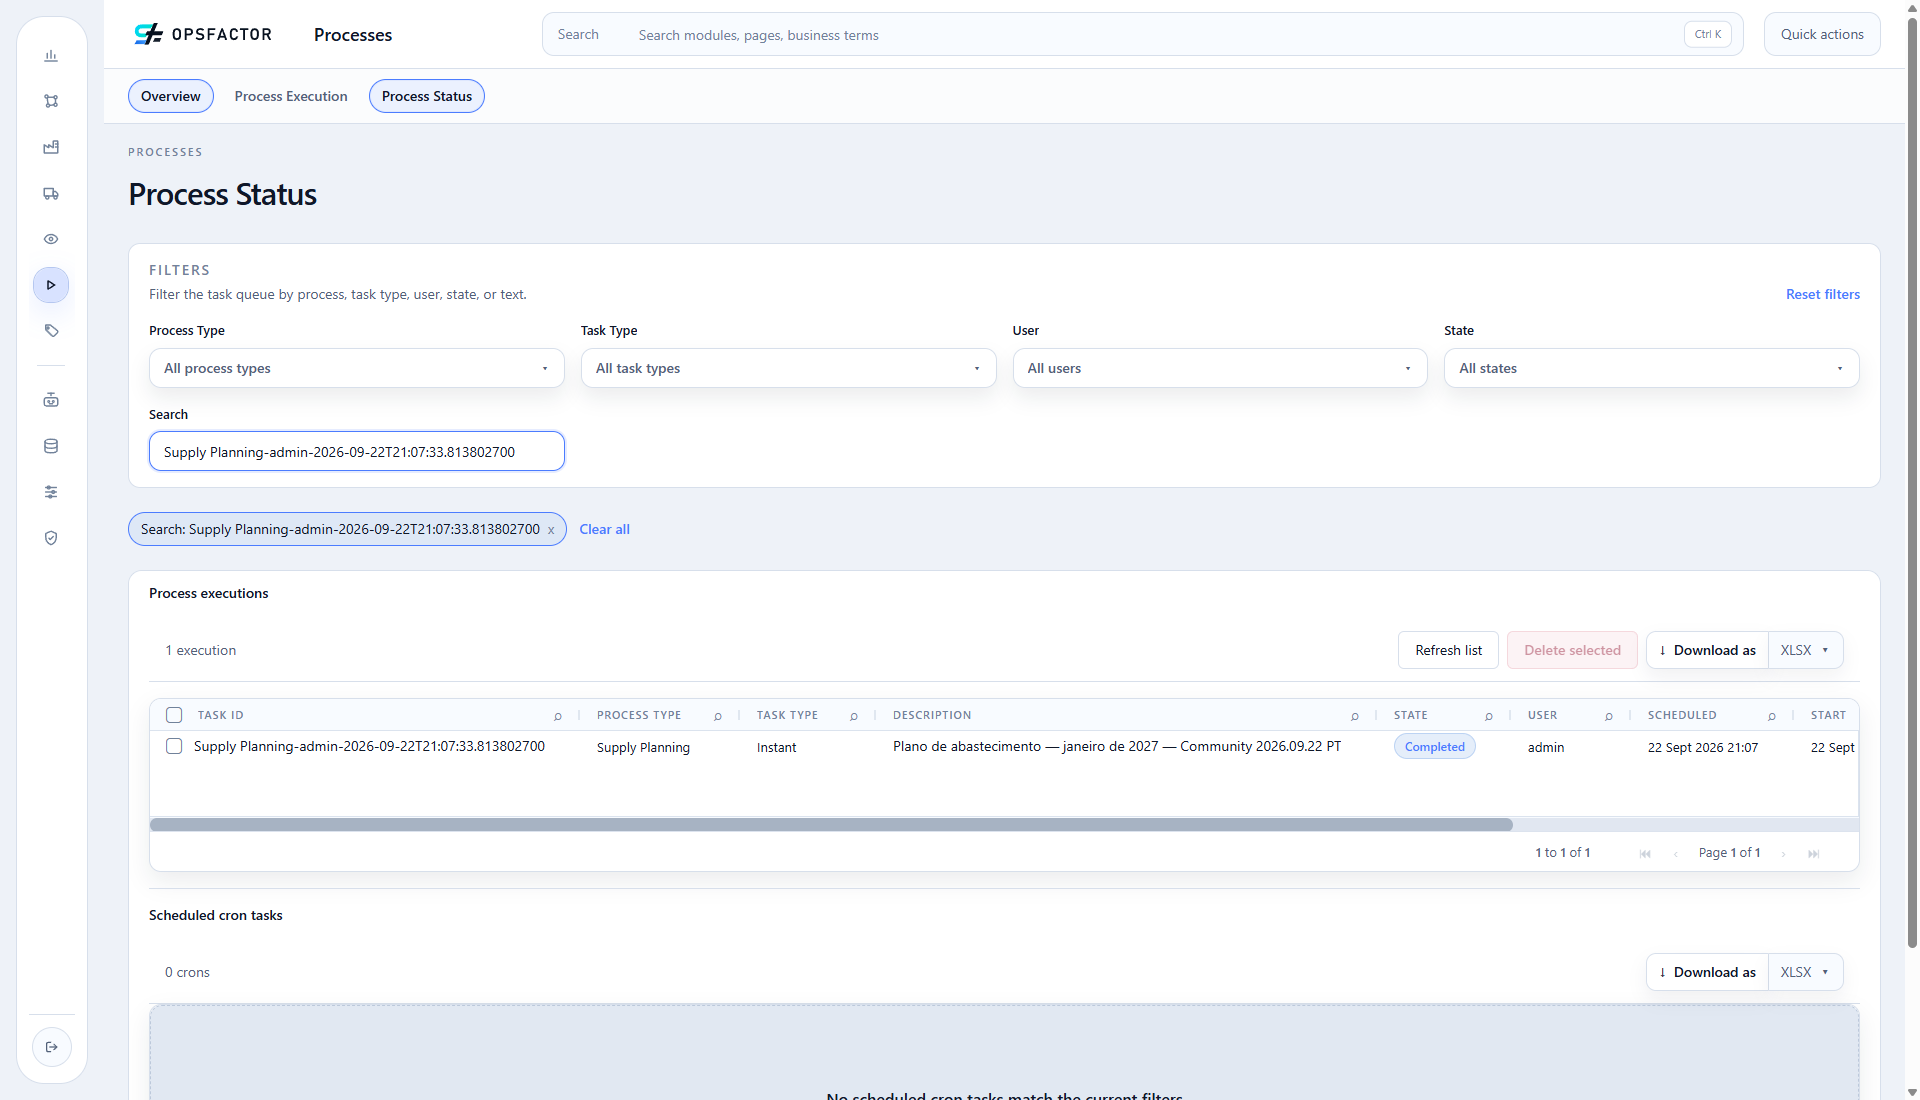Switch to the Overview tab
Screen dimensions: 1920x1100
171,96
